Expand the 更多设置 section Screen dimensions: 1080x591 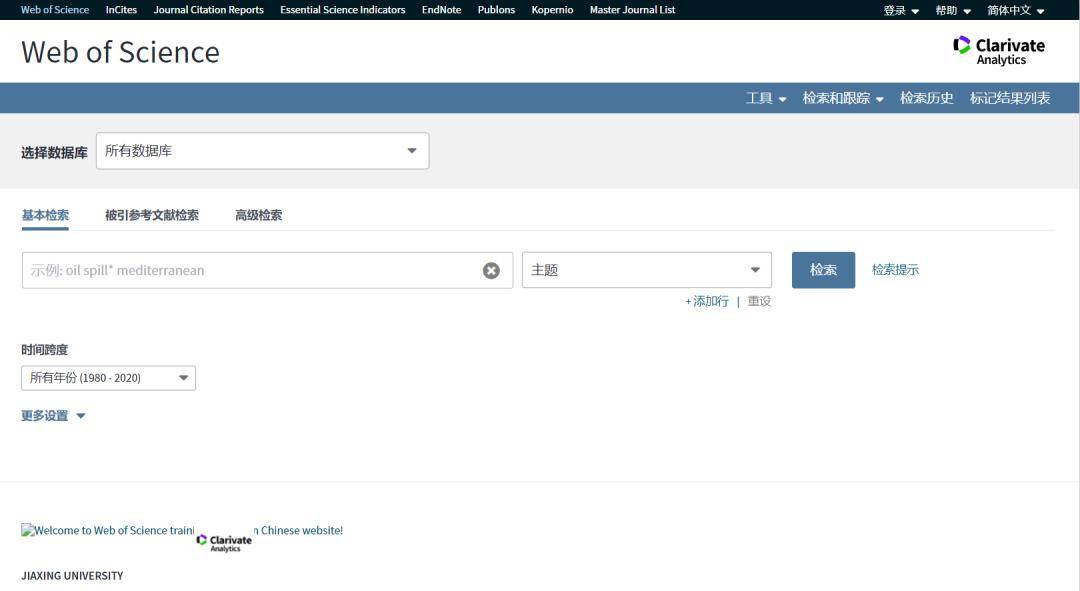tap(53, 416)
